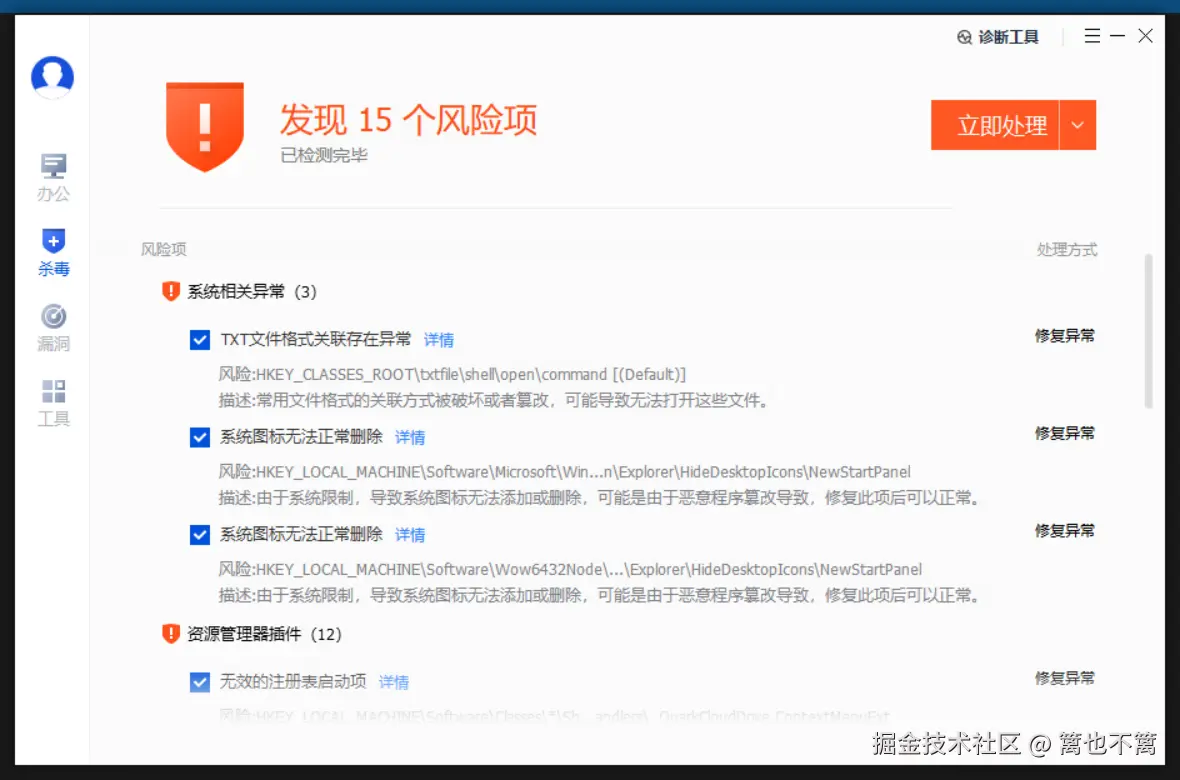Click description 常用文件格式的关联方式被破坏或者篡改
The height and width of the screenshot is (780, 1180).
pos(495,401)
